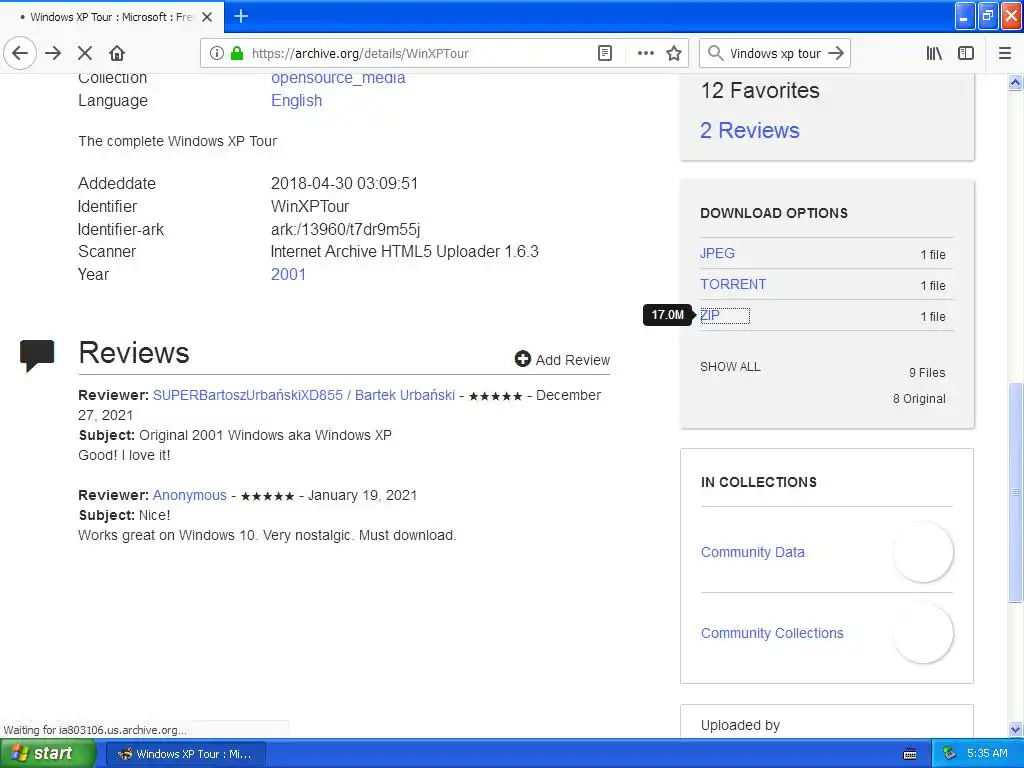Toggle reader view icon

pyautogui.click(x=605, y=53)
